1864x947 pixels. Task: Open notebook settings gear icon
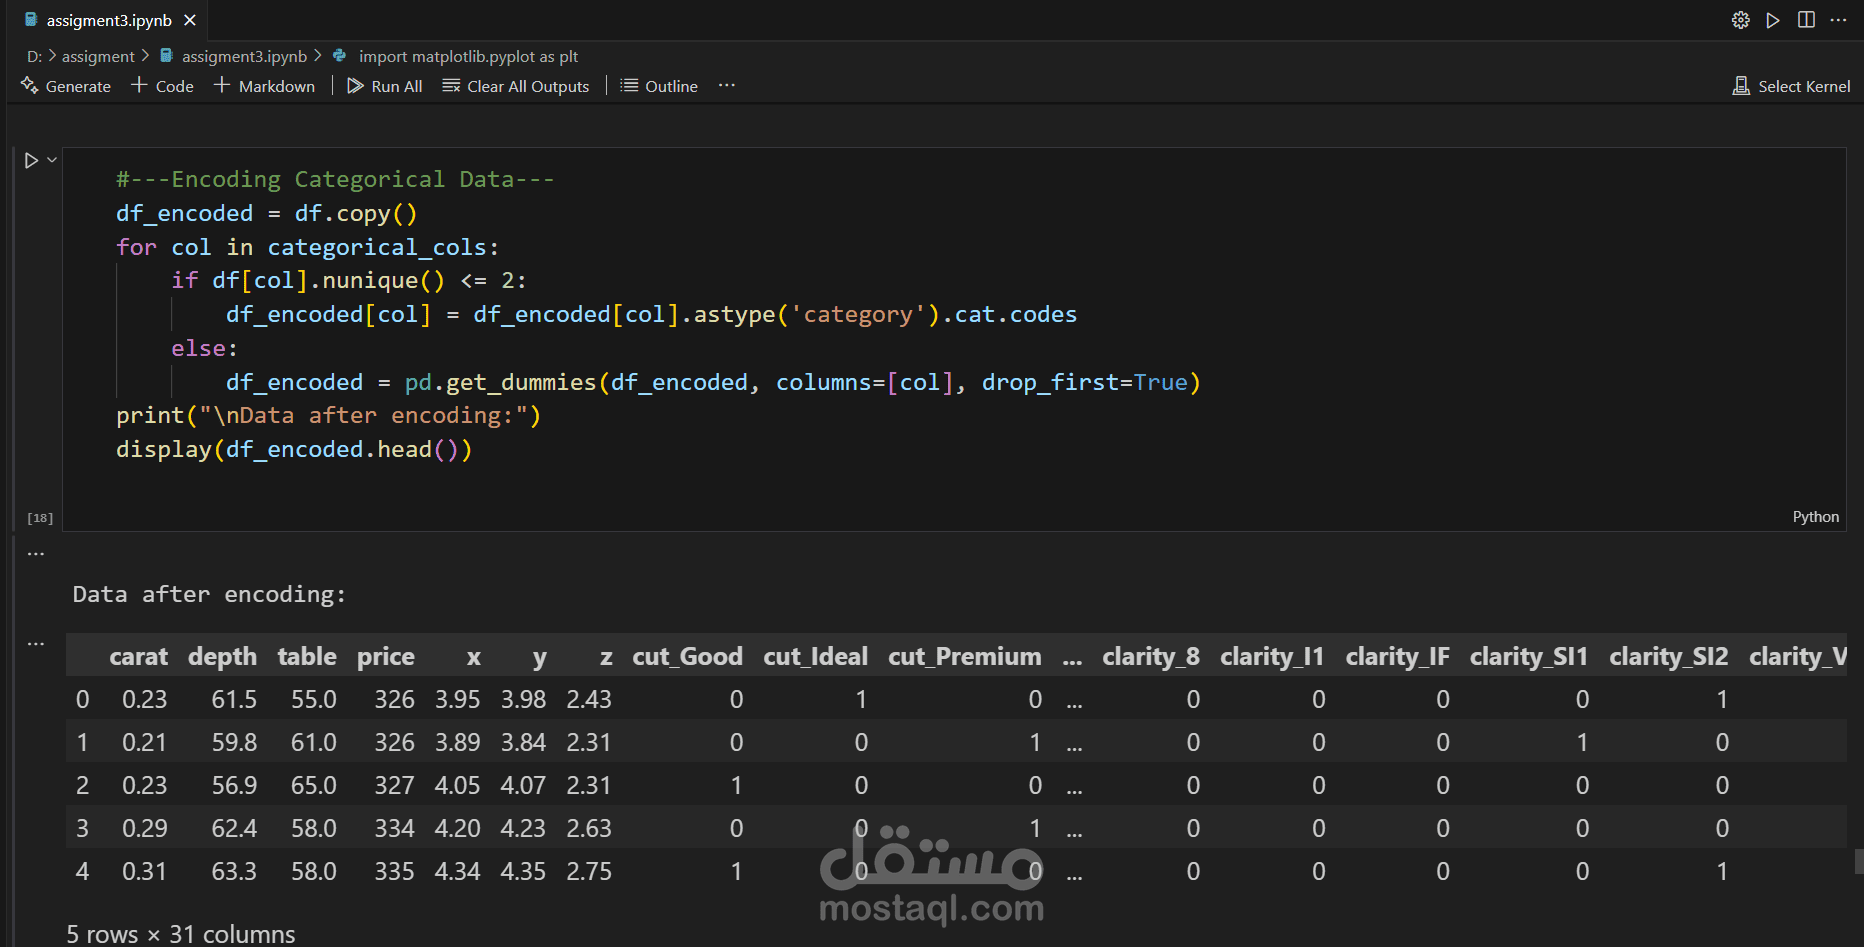click(x=1741, y=20)
